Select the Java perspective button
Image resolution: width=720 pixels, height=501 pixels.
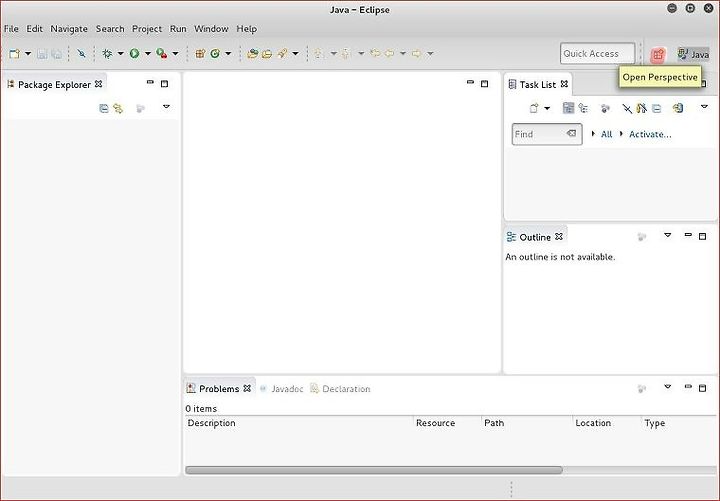tap(693, 54)
